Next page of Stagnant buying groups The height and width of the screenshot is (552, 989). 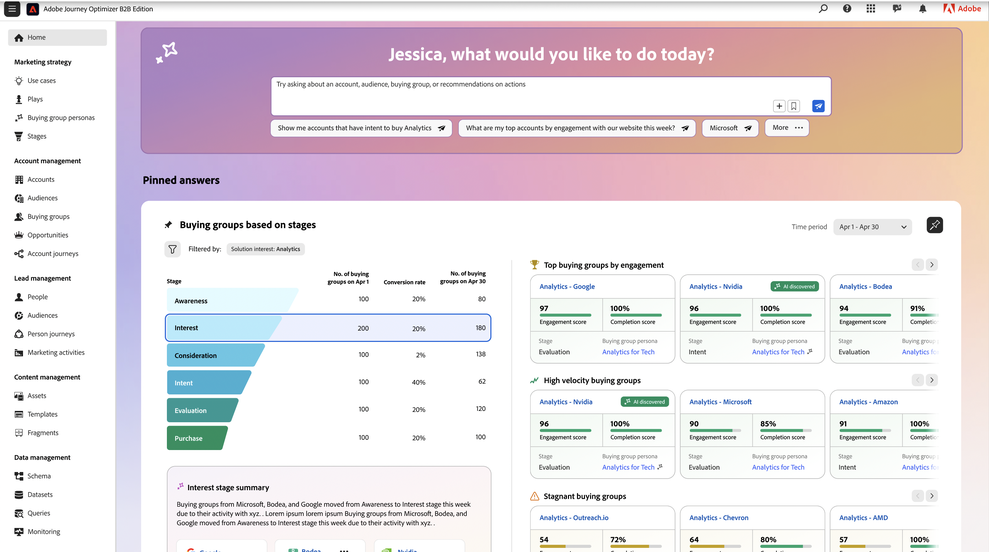932,496
